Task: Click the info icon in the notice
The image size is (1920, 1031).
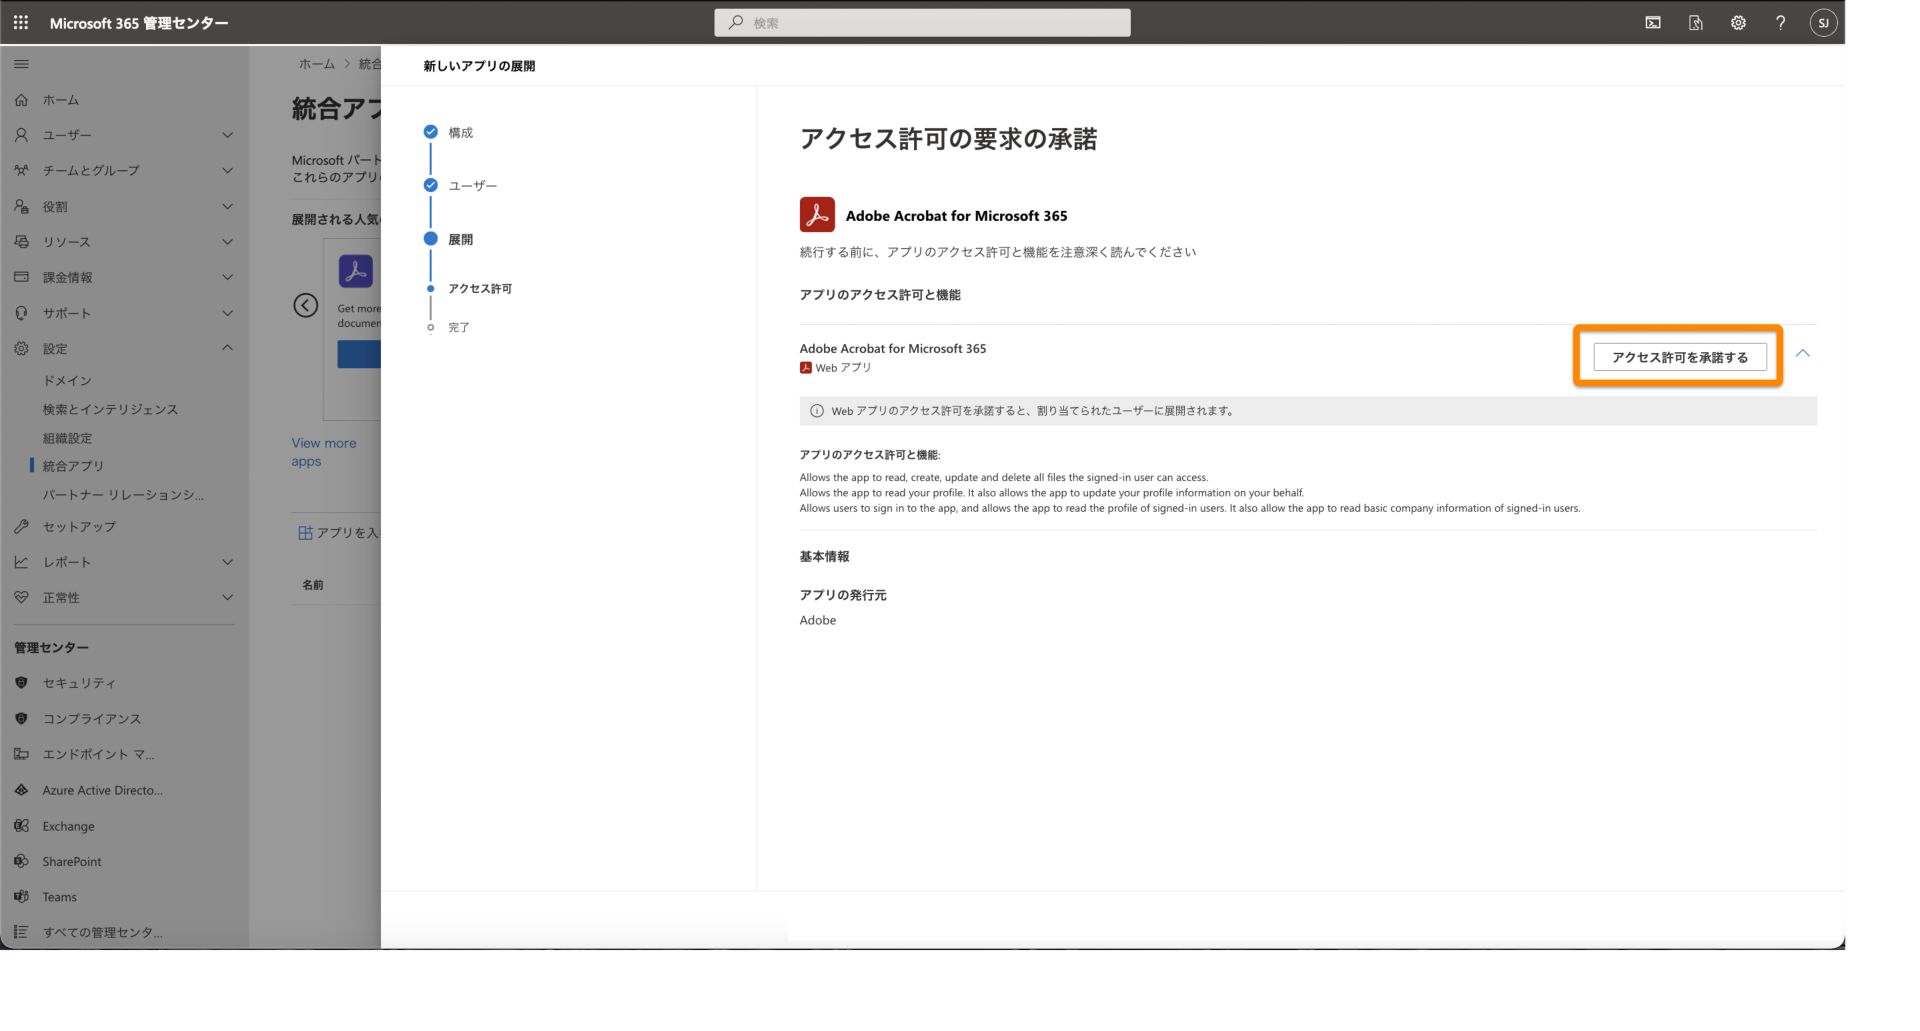Action: [x=817, y=411]
